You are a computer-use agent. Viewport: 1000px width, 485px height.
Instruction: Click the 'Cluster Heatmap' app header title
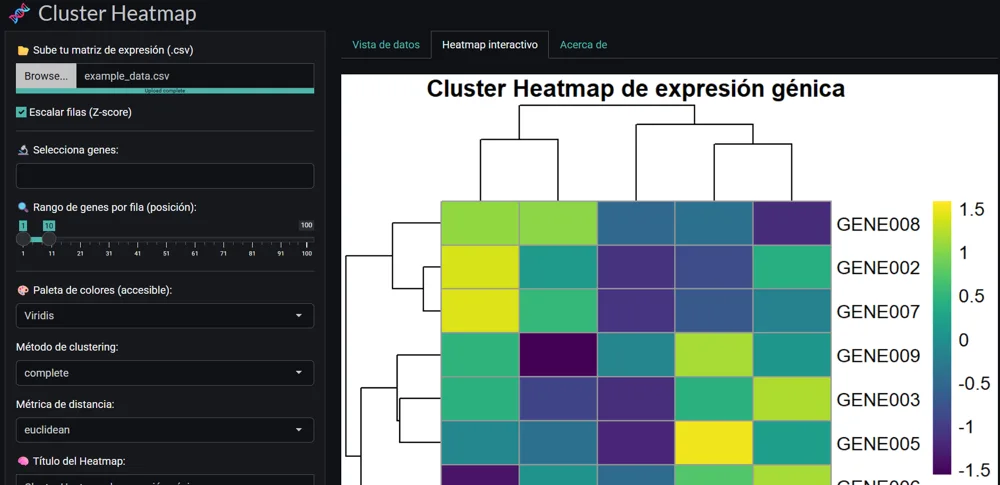117,13
